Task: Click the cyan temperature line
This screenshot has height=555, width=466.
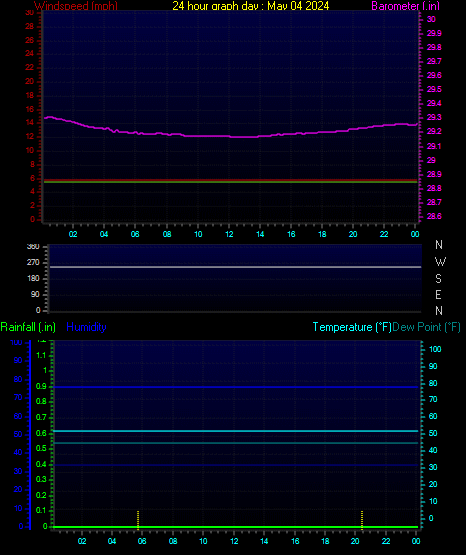Action: point(235,431)
